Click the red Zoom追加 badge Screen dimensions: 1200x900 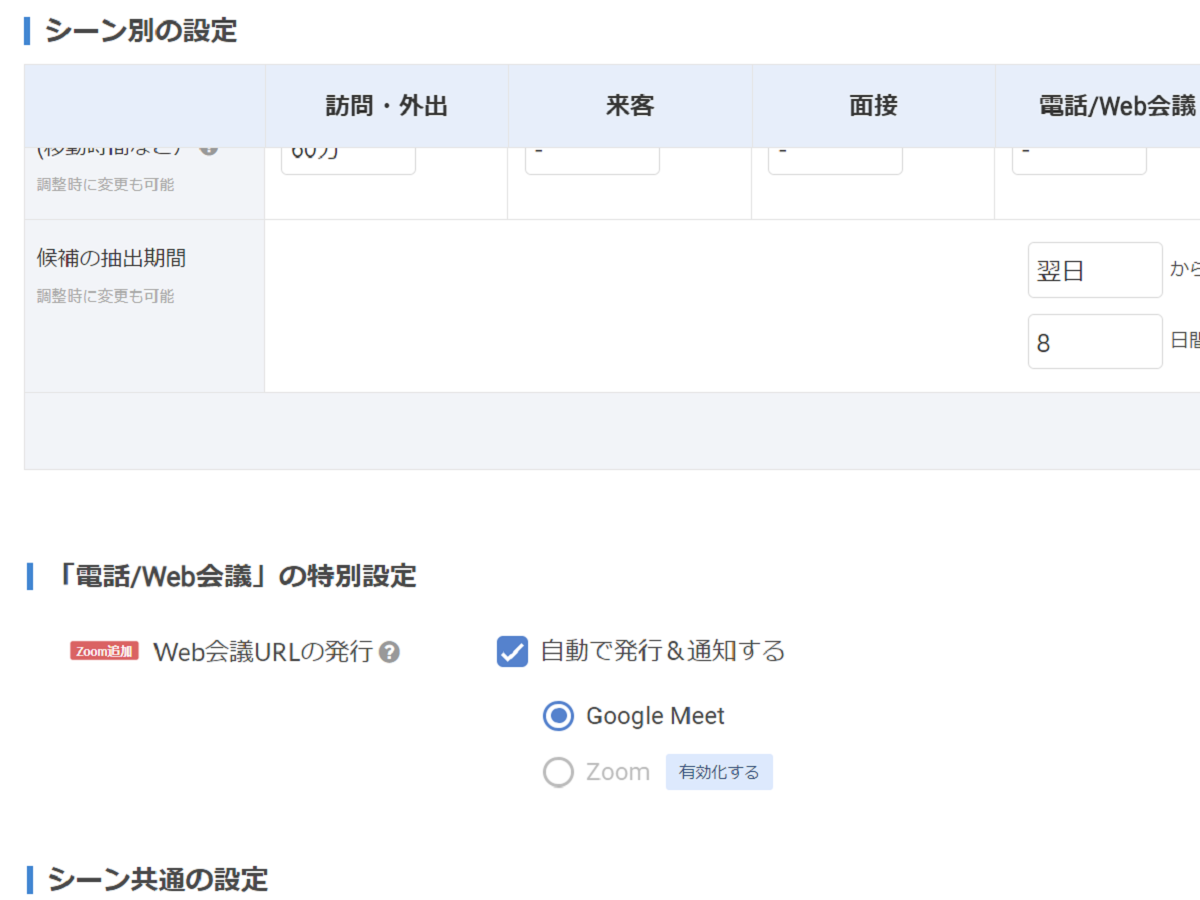[x=104, y=651]
